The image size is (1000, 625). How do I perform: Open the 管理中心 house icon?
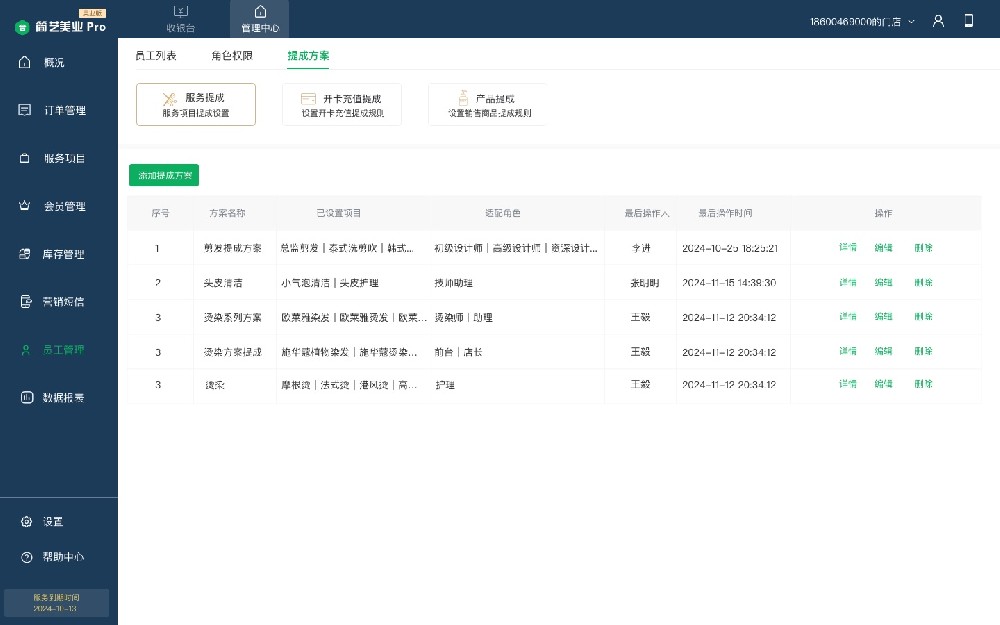pos(260,11)
